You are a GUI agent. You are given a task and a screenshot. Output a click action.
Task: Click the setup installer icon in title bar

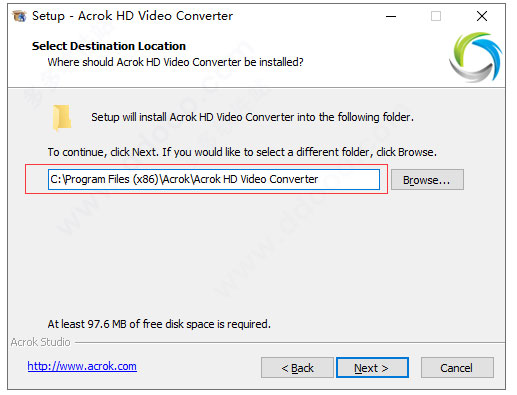[19, 16]
